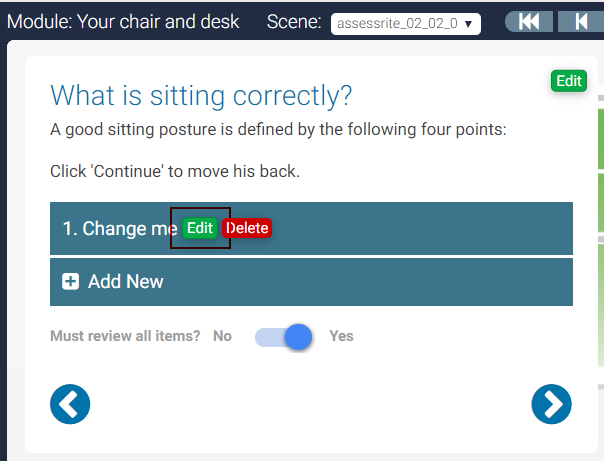Click the 'Module: Your chair and desk' title
Screen dimensions: 604x461
[x=123, y=21]
